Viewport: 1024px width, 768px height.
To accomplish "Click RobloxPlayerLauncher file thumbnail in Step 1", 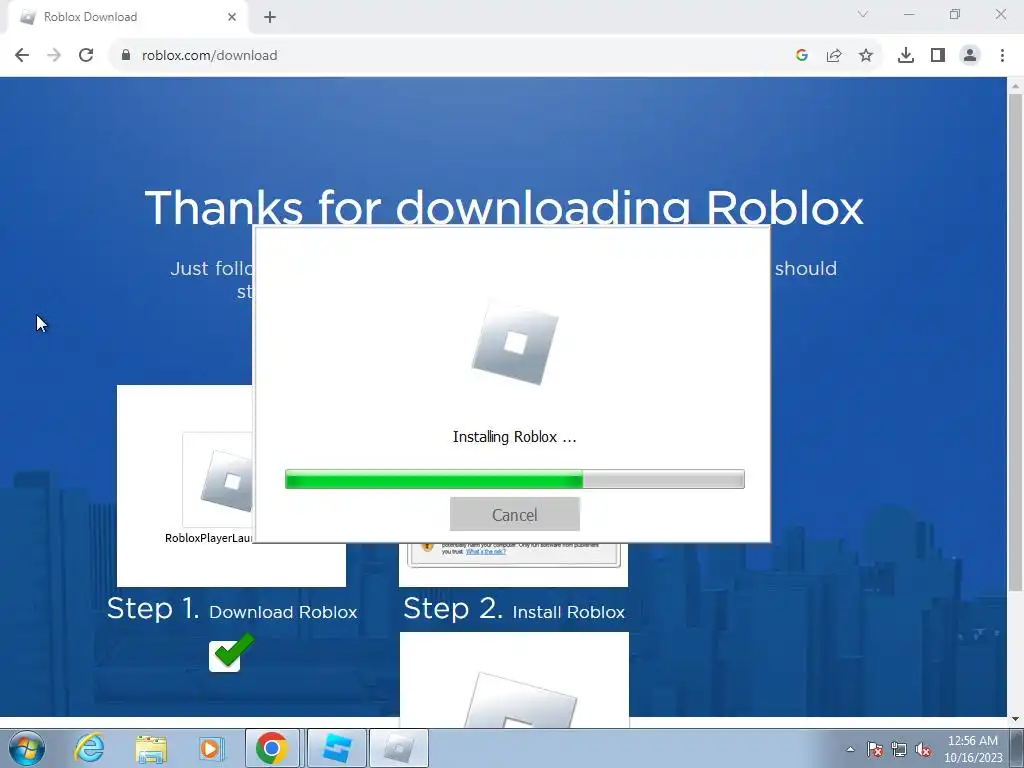I will (218, 480).
